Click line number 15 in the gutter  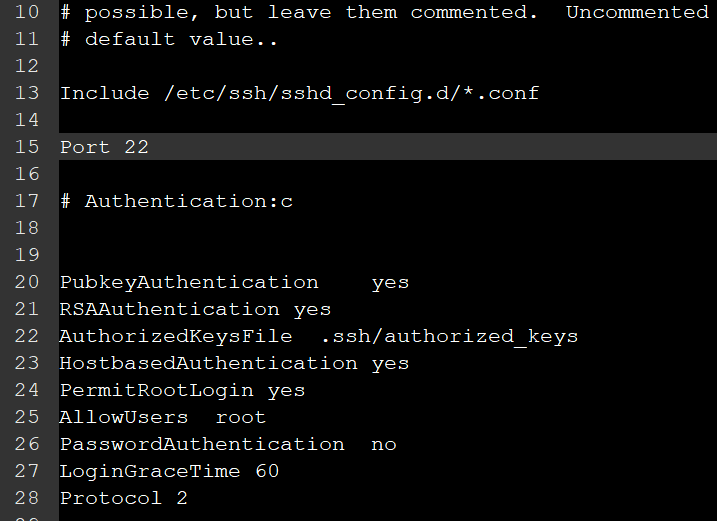(x=27, y=147)
